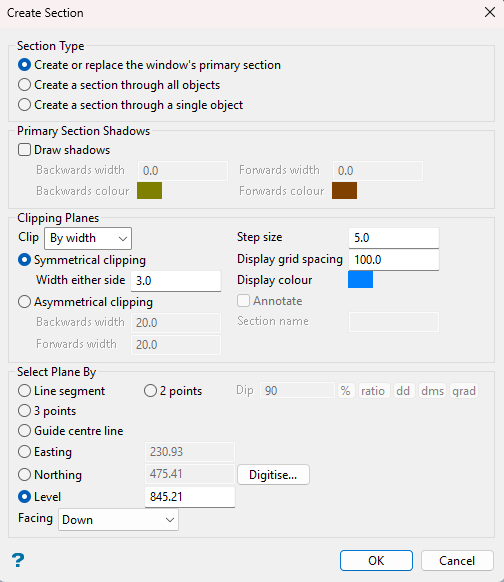Confirm with the OK button
The width and height of the screenshot is (504, 582).
[376, 560]
